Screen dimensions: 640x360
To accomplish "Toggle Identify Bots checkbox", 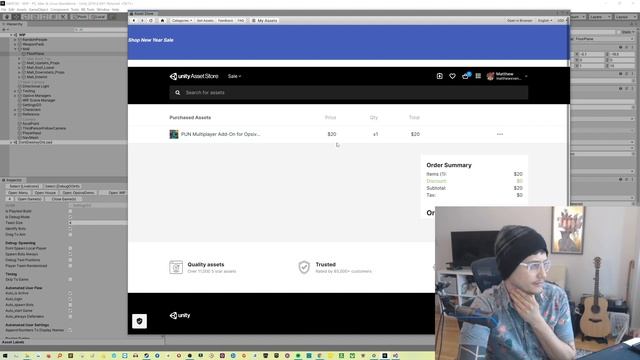I will click(x=70, y=229).
